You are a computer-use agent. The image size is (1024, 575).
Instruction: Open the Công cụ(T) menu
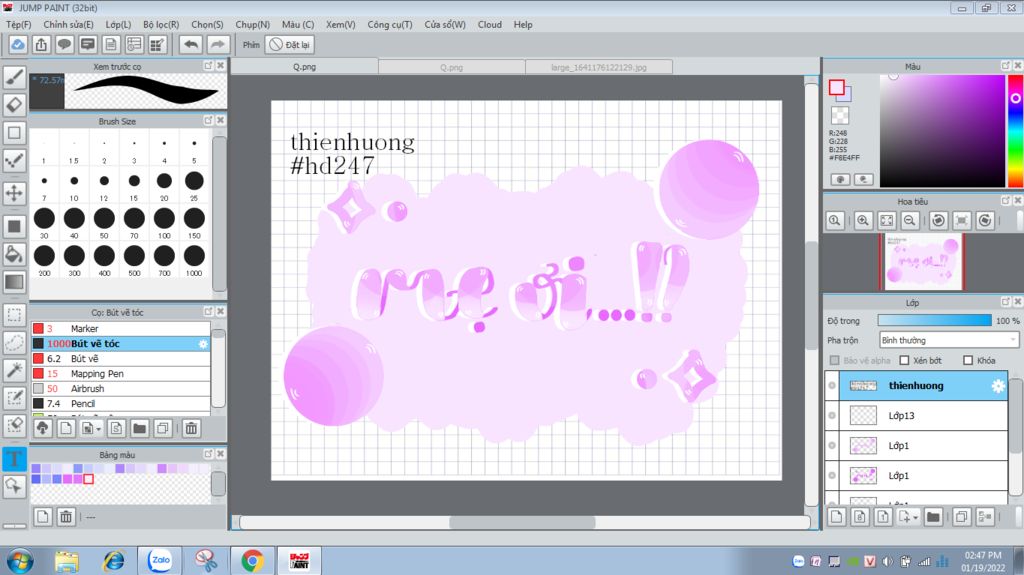pos(390,24)
